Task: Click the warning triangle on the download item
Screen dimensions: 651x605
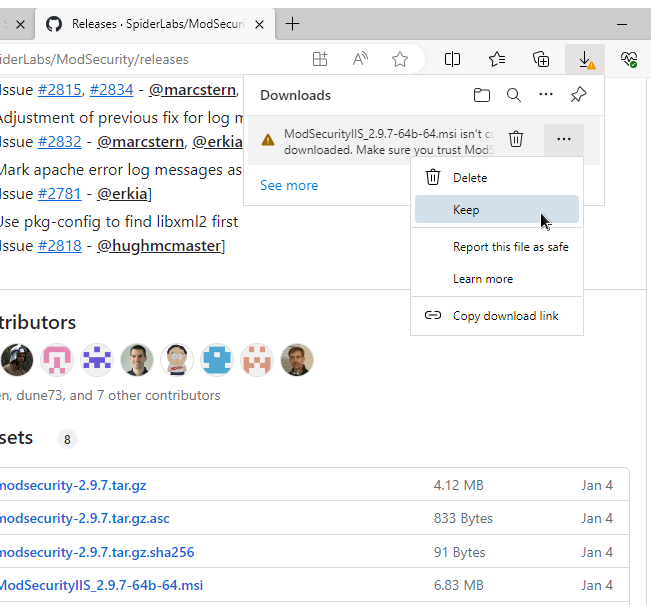Action: [268, 140]
